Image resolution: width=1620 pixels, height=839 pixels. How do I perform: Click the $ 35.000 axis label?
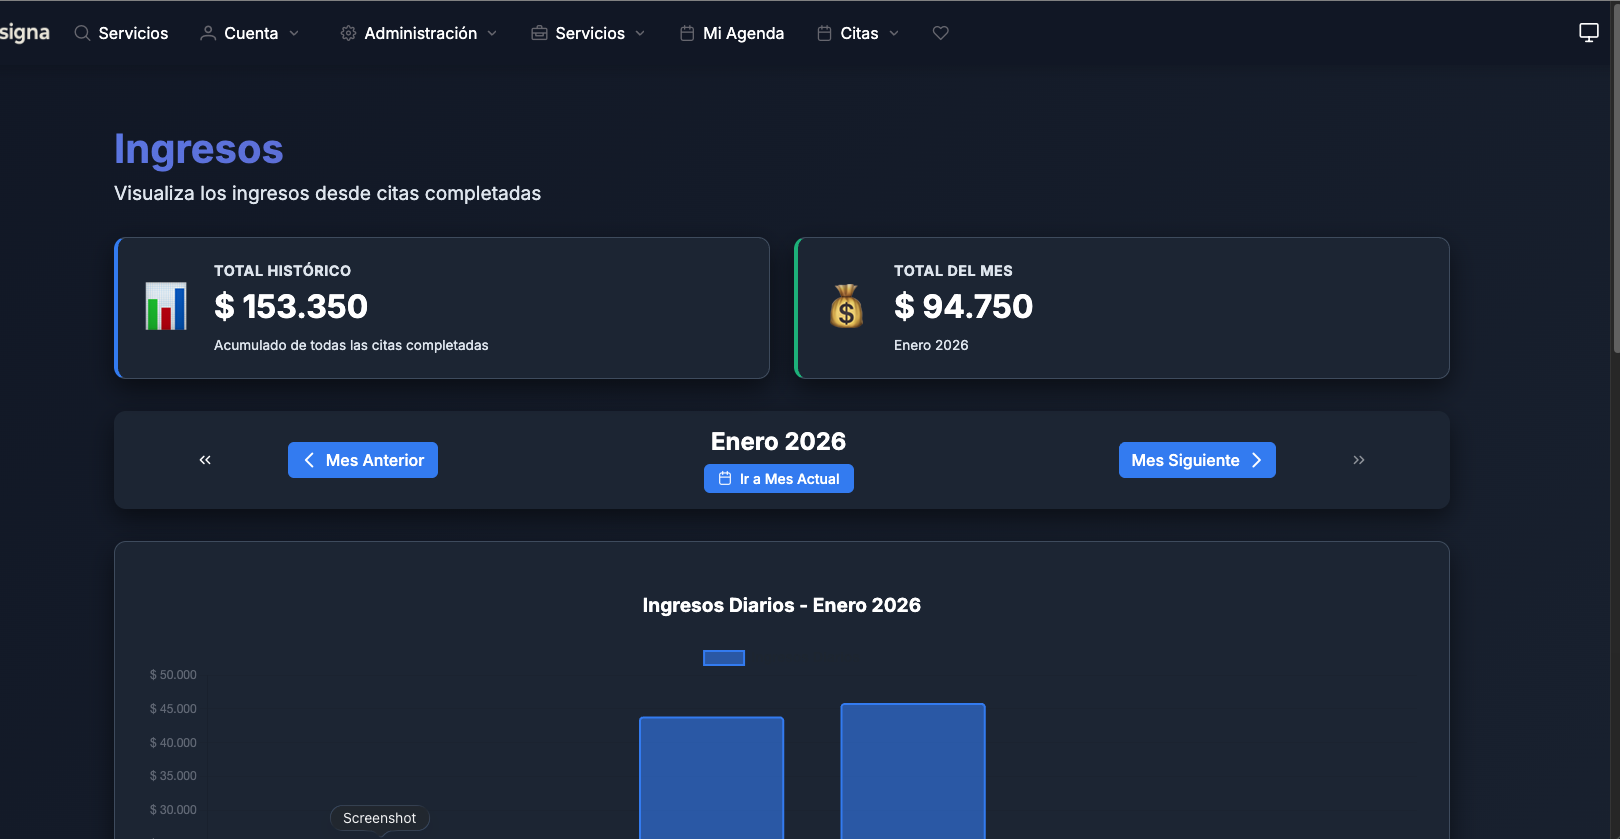173,776
